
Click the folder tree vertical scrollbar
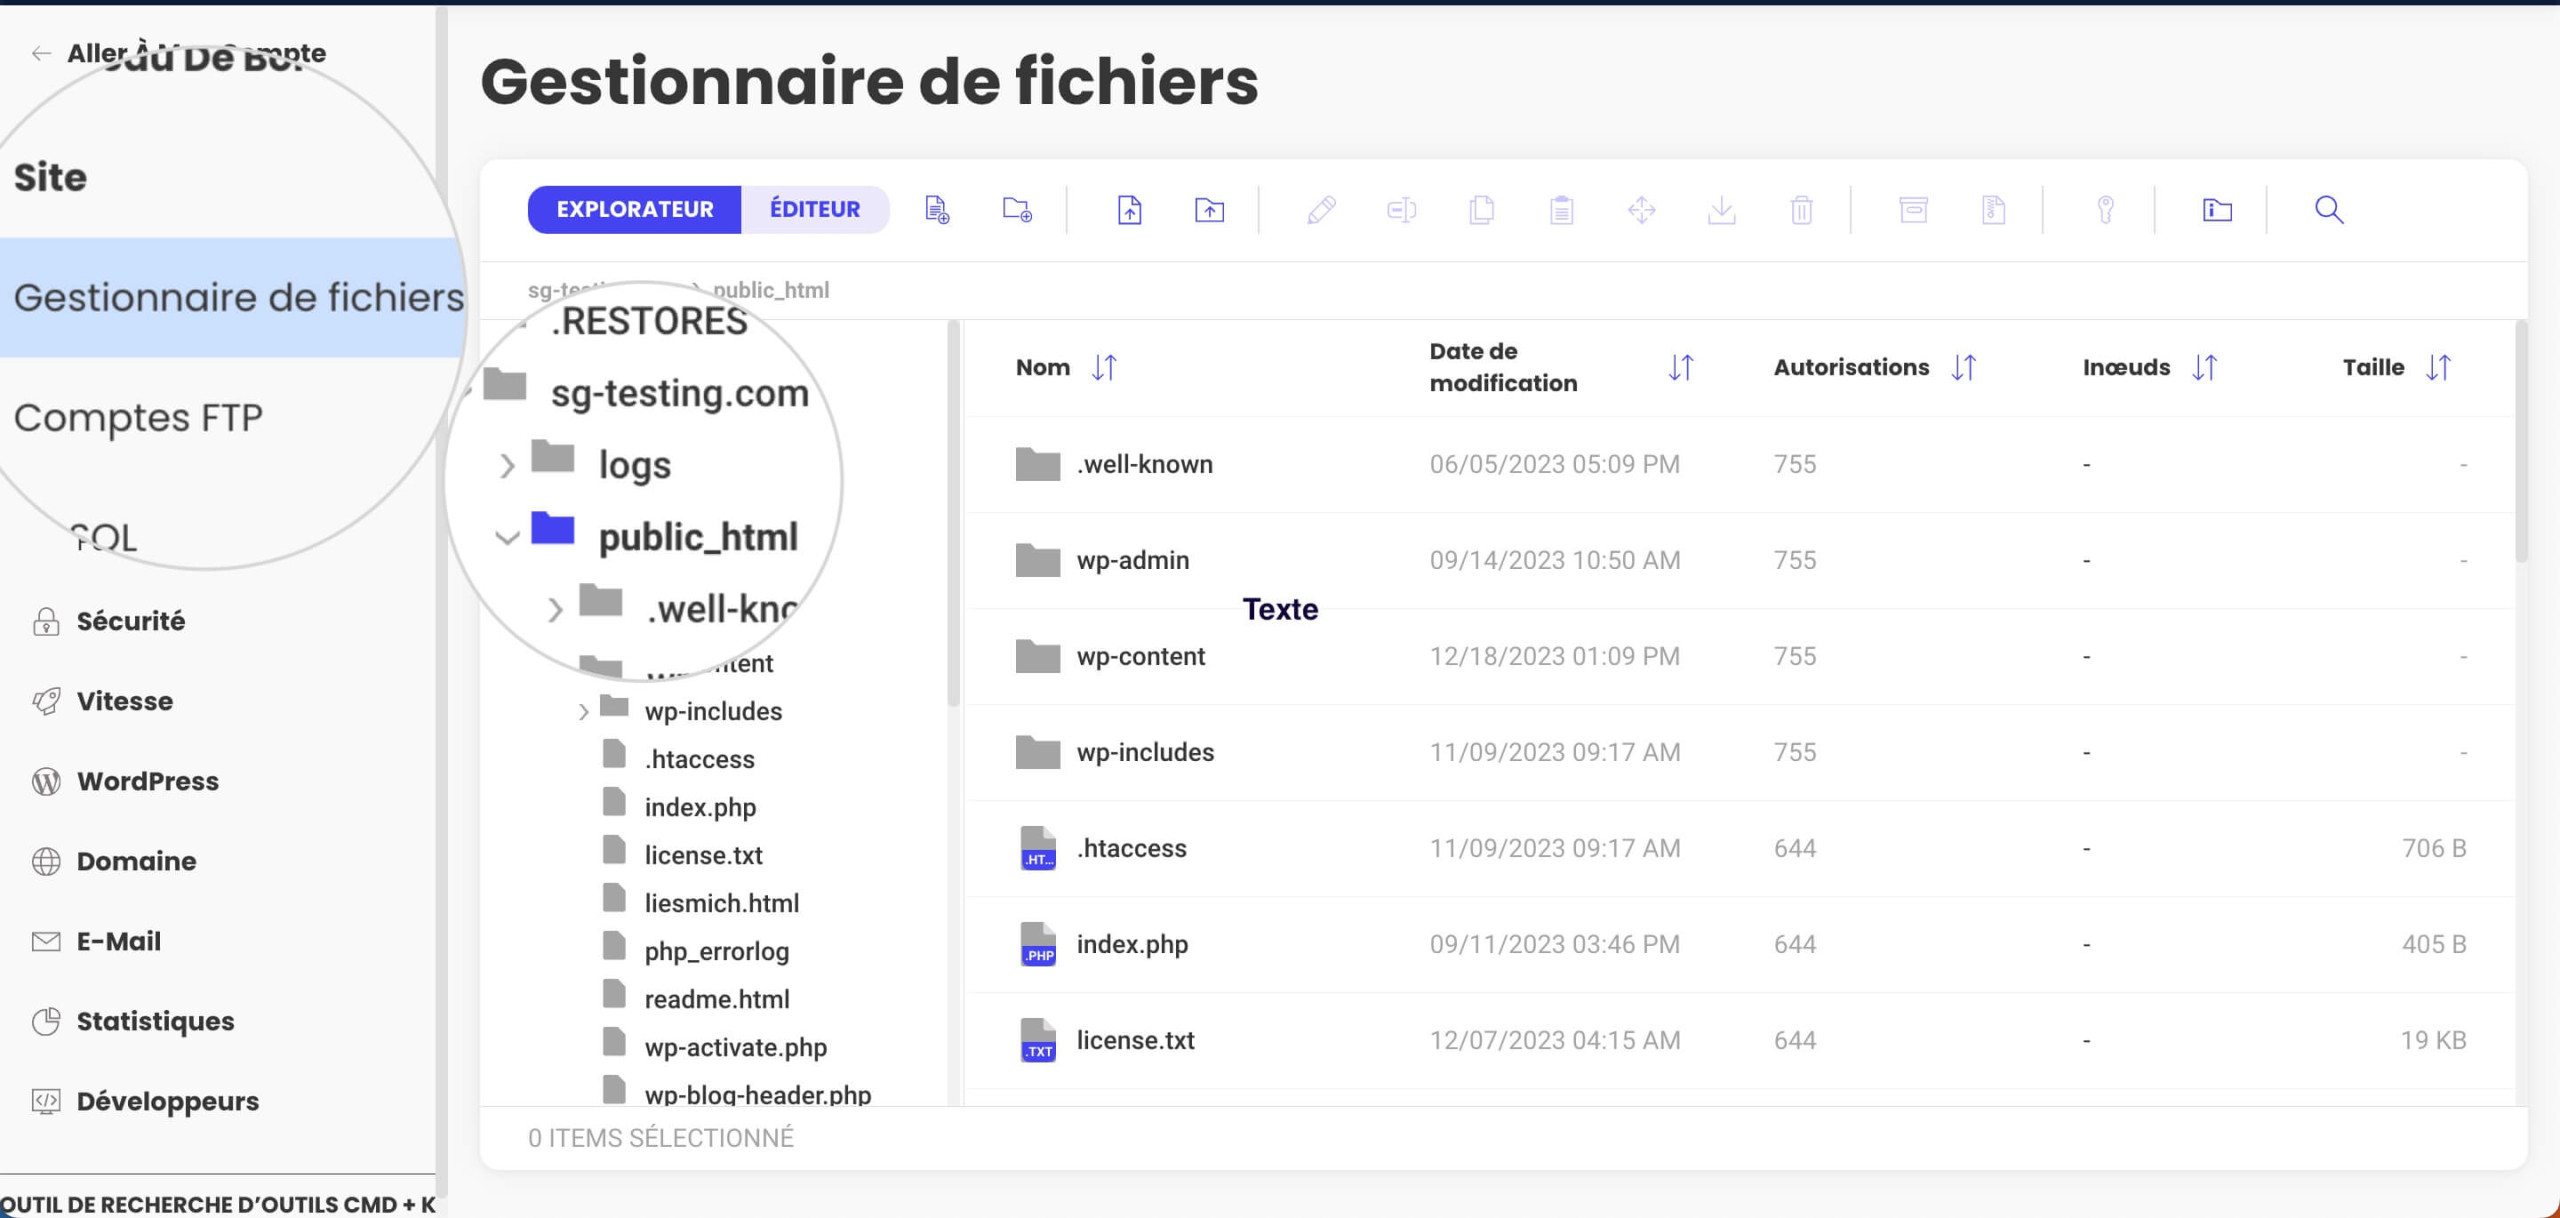tap(953, 513)
